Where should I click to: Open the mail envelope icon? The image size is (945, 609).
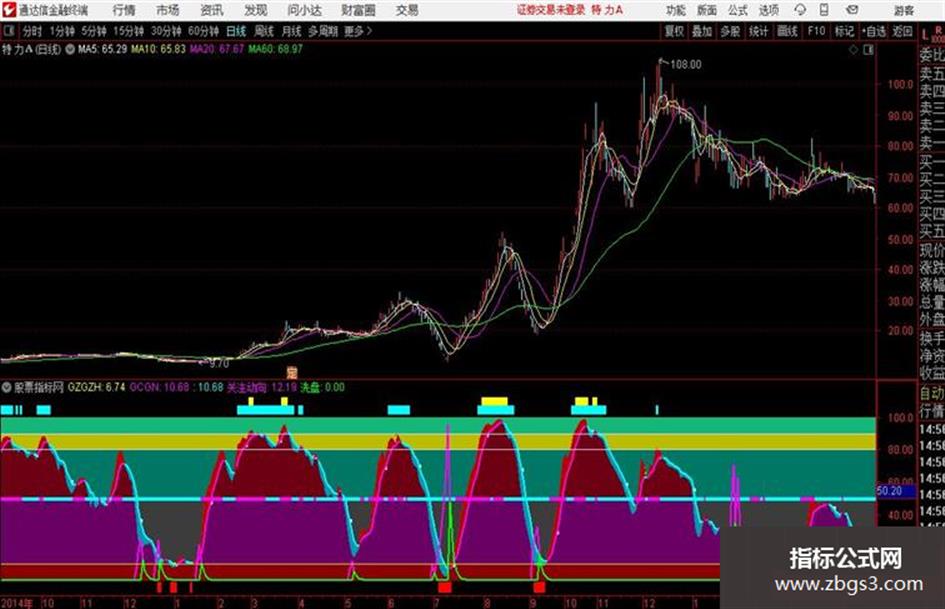(852, 10)
